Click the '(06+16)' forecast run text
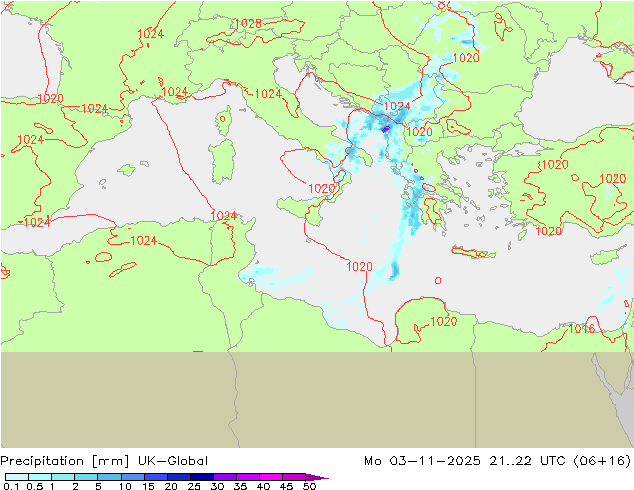634x490 pixels. 602,461
